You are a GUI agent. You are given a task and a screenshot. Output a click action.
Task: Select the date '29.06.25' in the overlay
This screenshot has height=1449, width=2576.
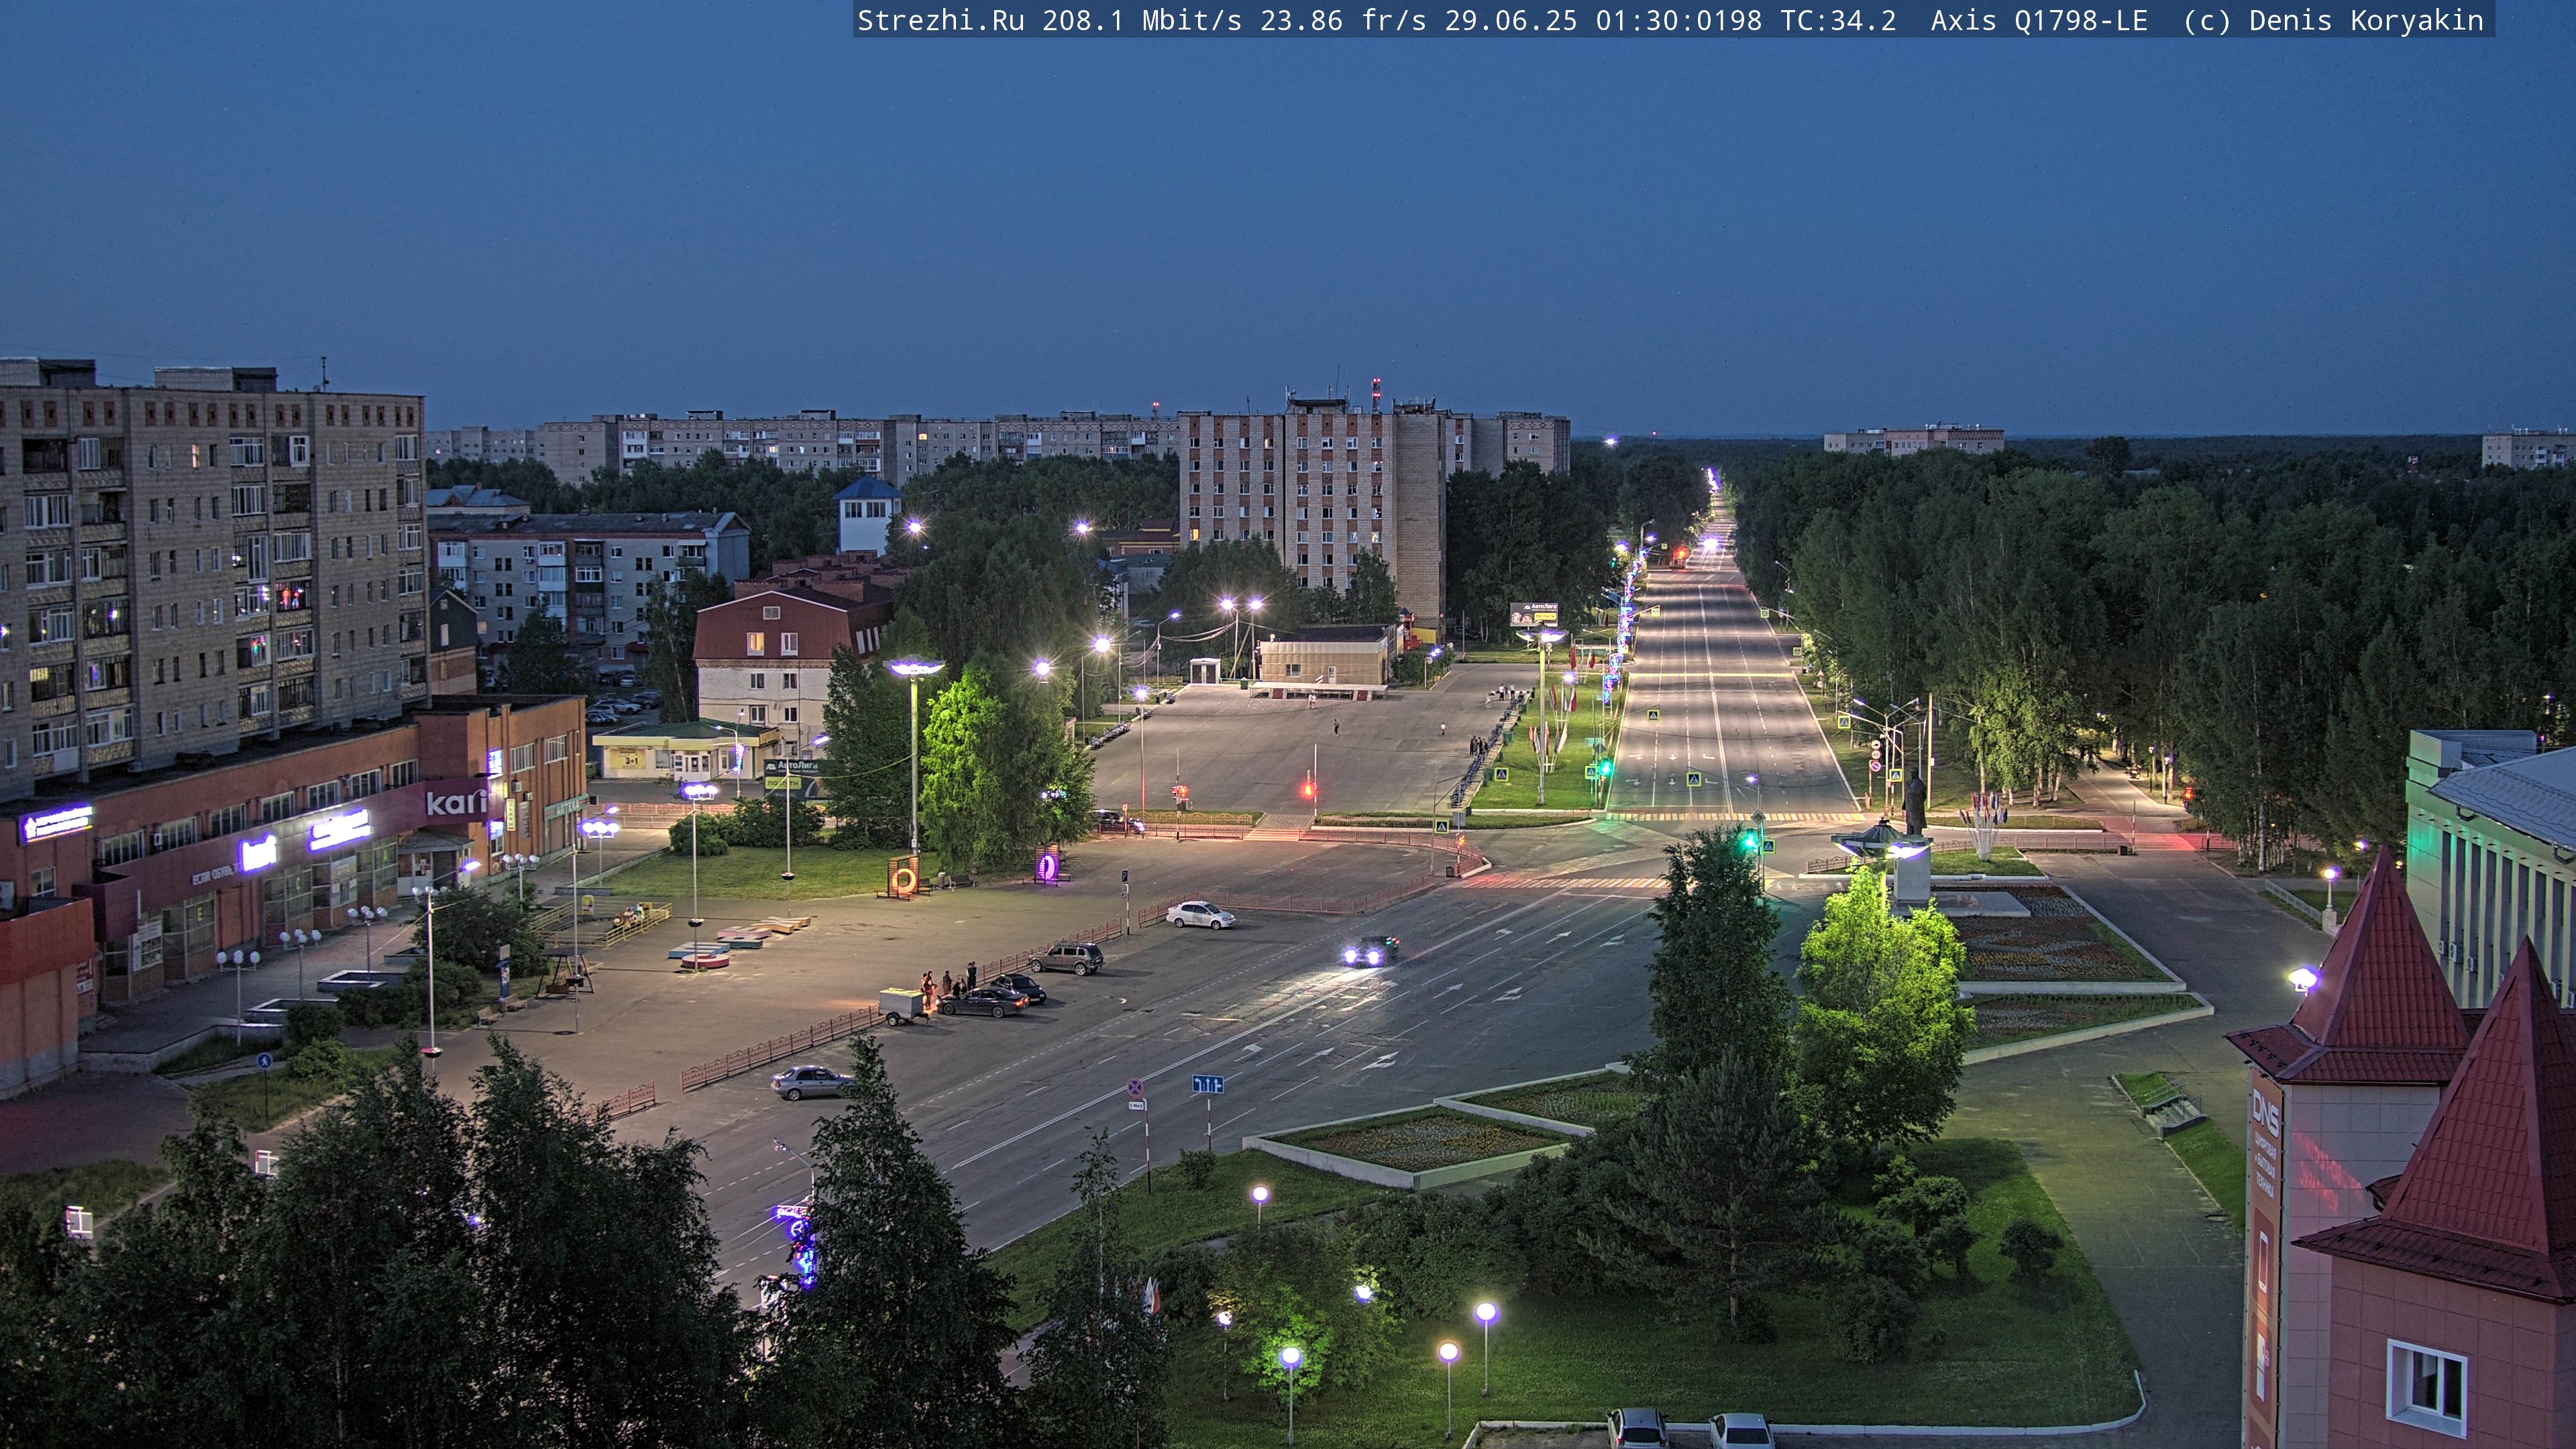coord(1511,21)
